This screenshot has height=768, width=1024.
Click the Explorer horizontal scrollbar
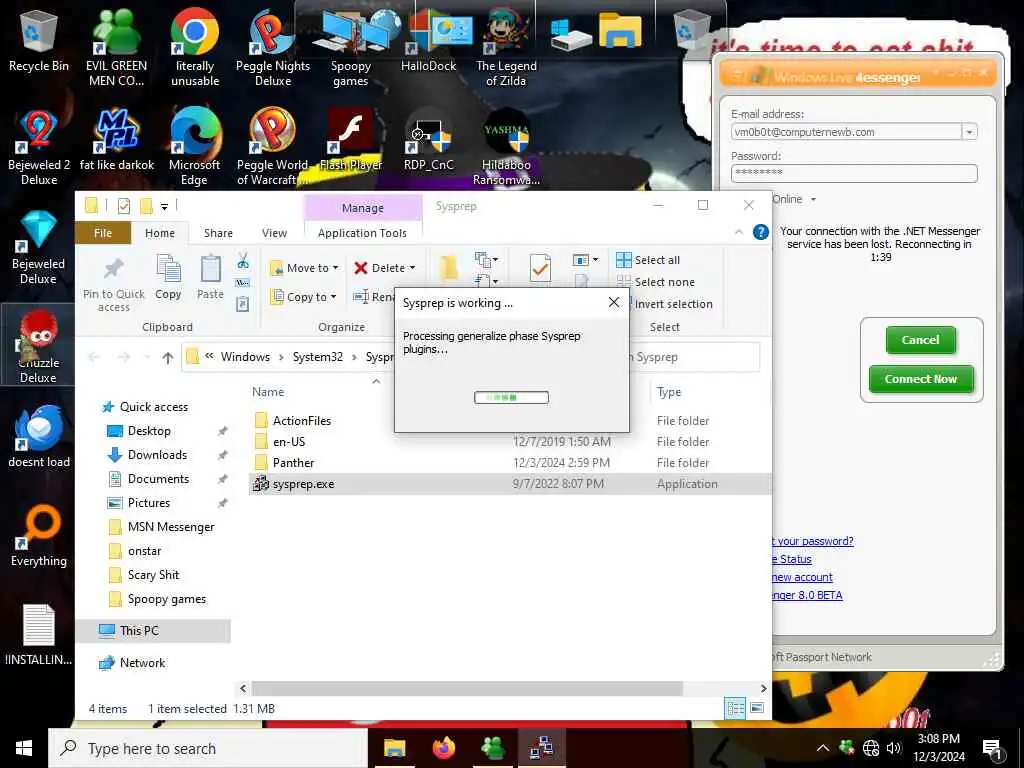point(467,688)
